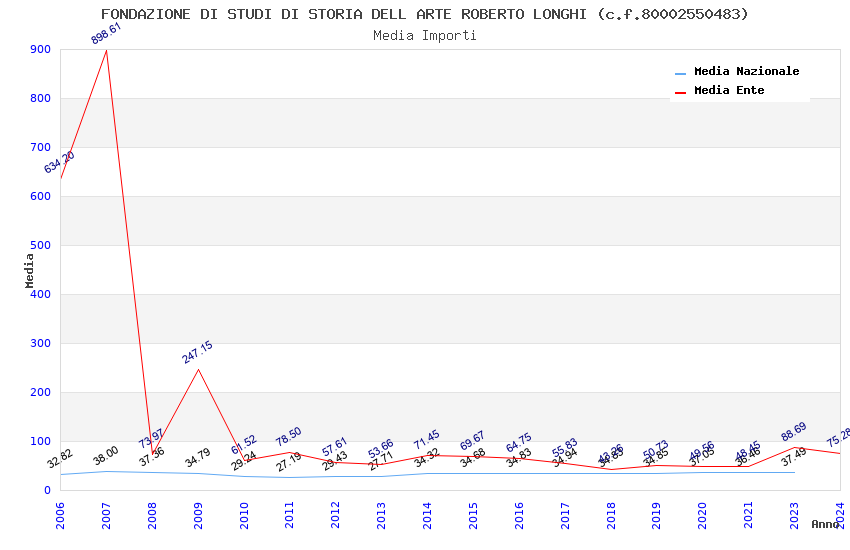
Task: Click the 2011 year label
Action: pos(289,515)
